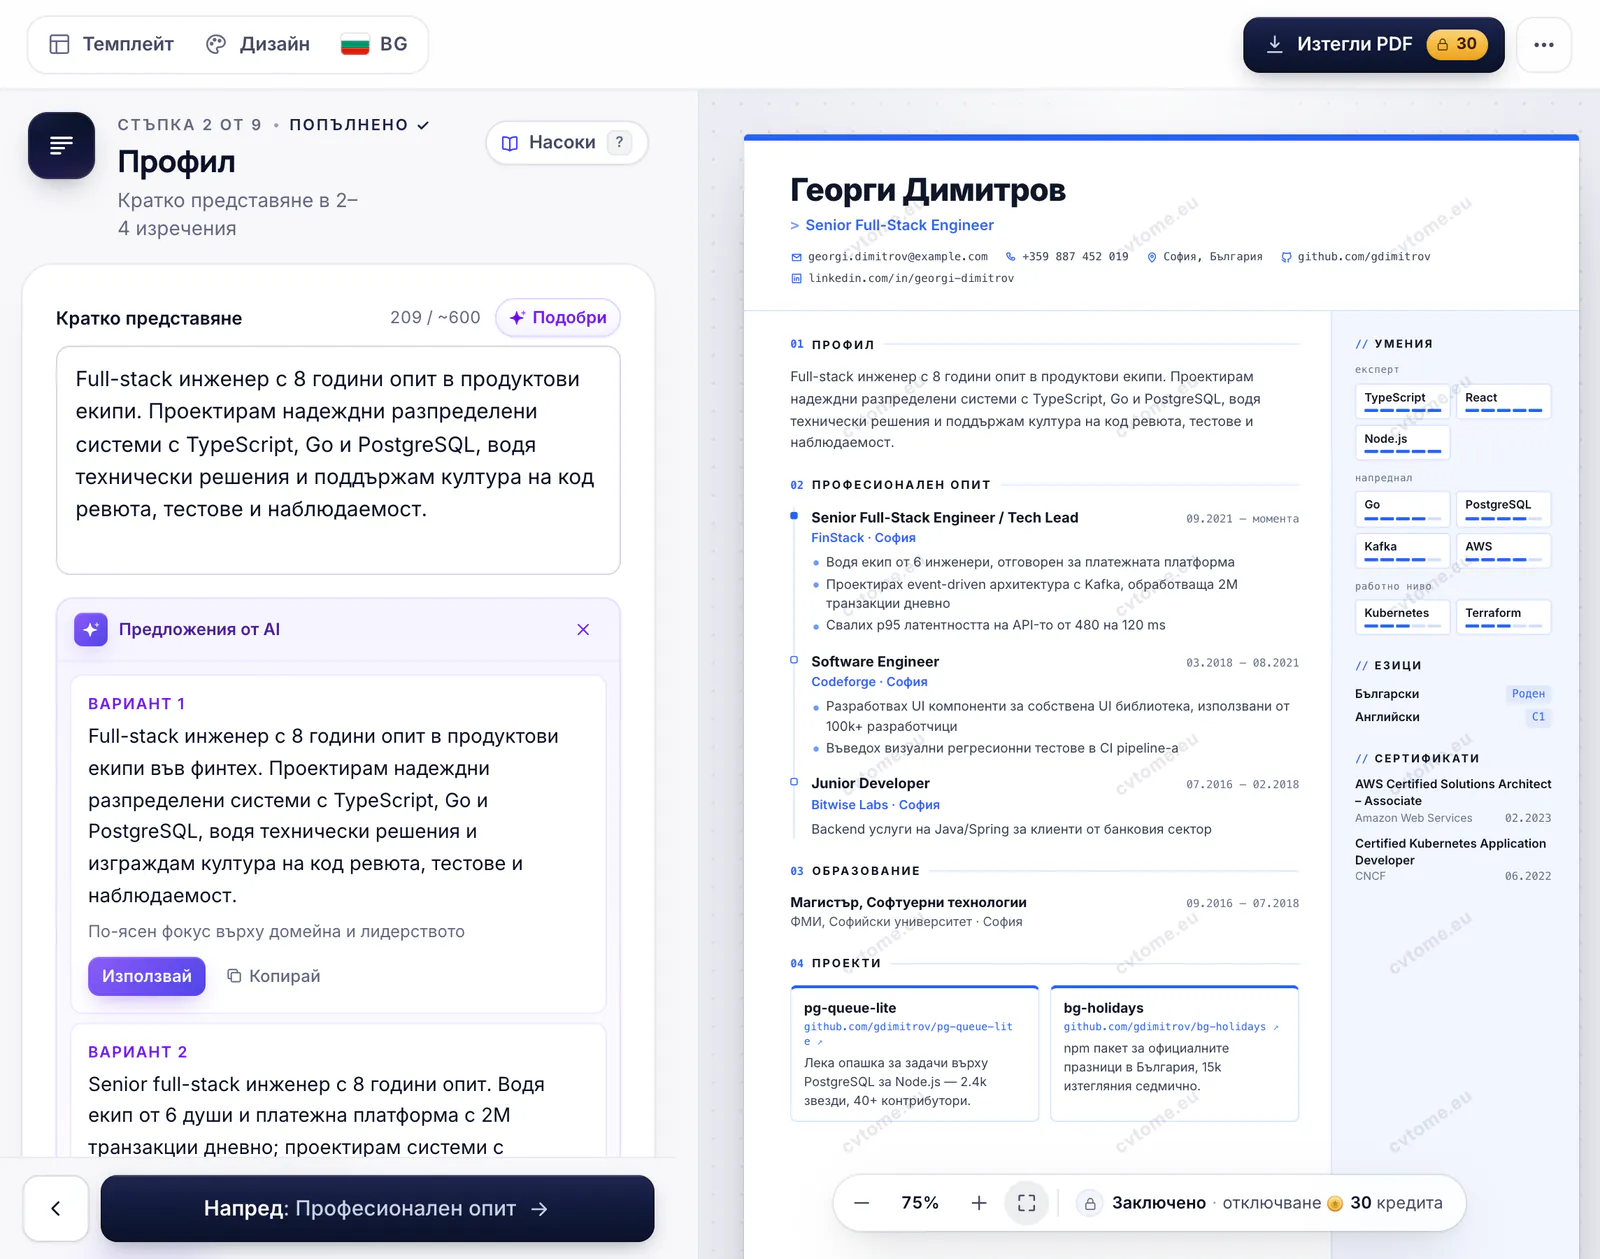Click the Попълнено completed status checkmark

coord(423,125)
